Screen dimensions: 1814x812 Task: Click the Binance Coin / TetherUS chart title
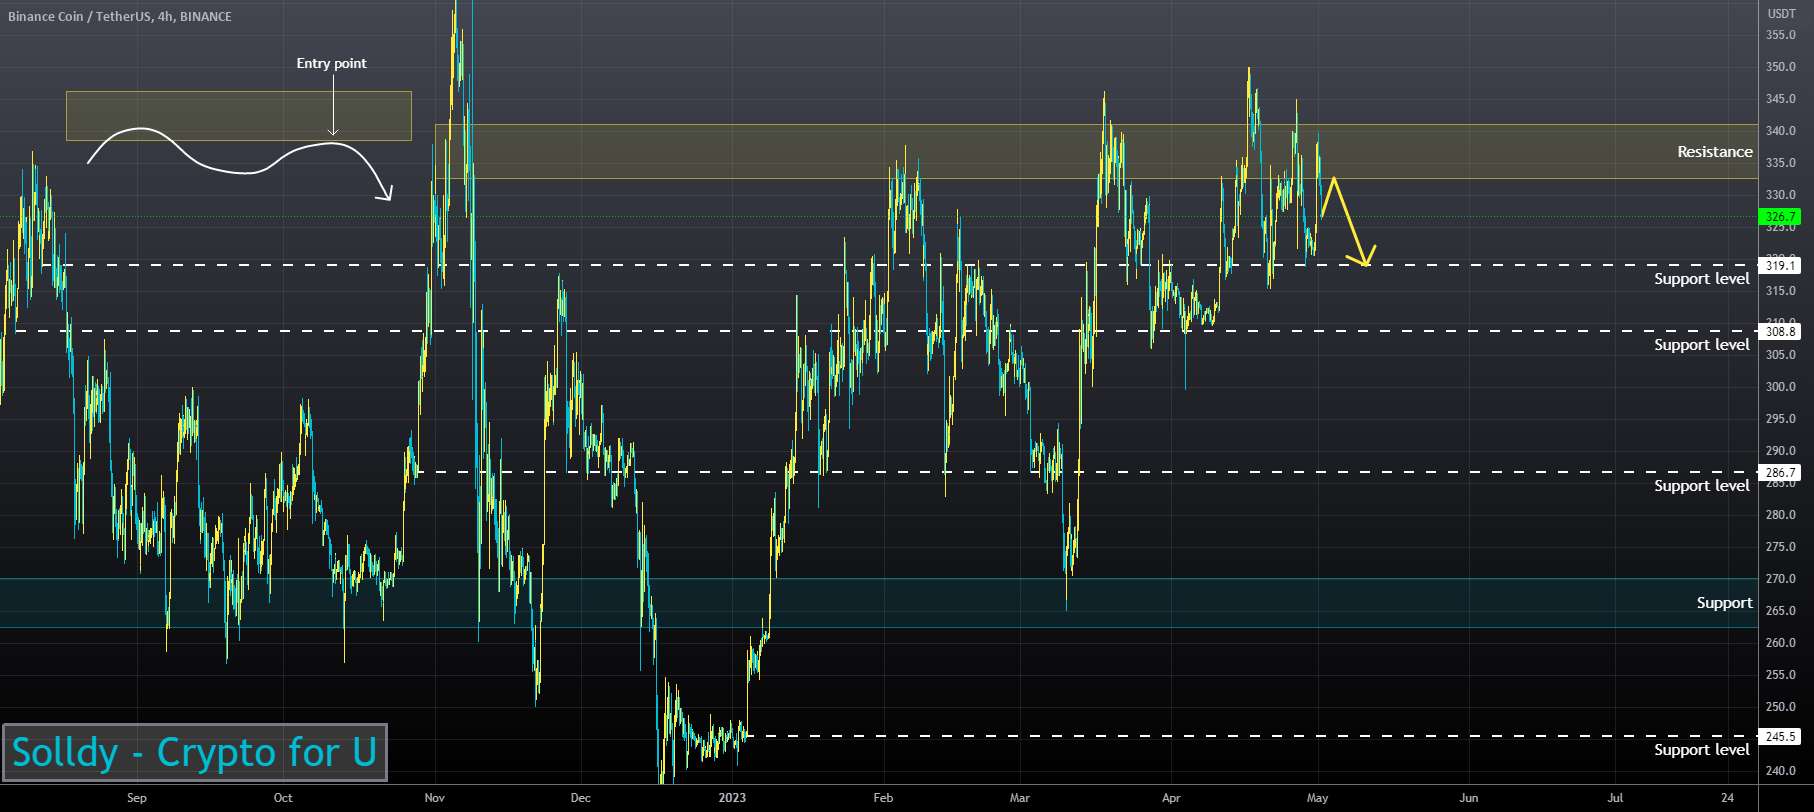120,17
